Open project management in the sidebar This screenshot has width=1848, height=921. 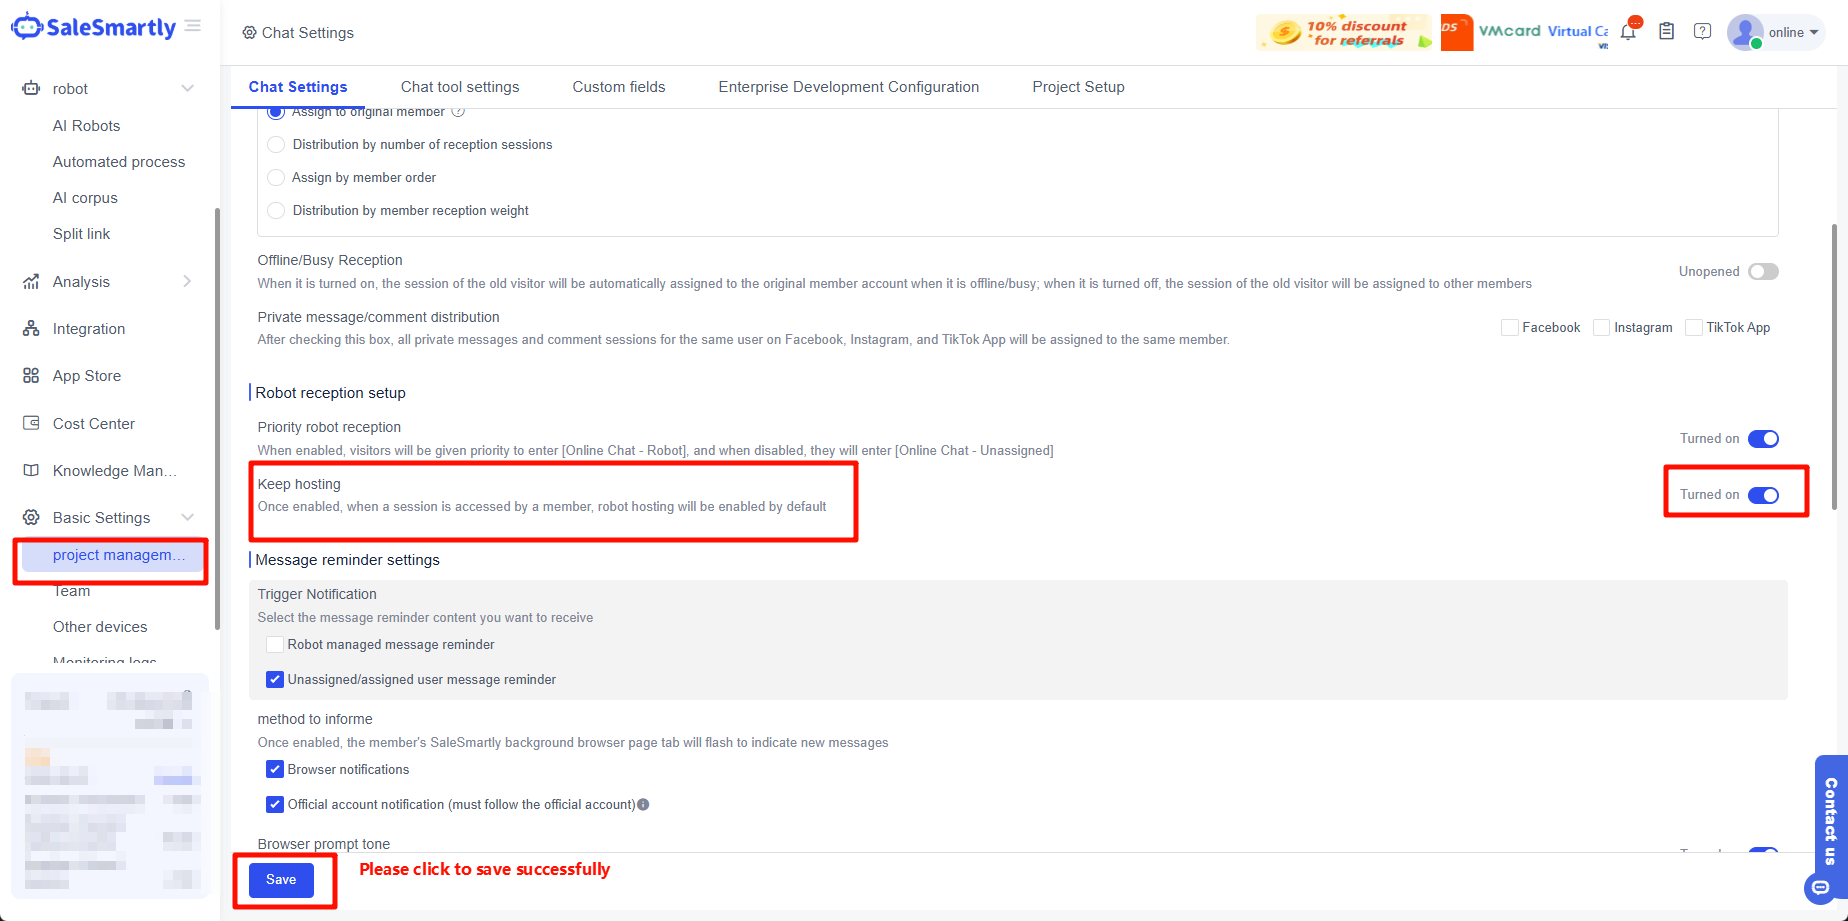tap(113, 555)
